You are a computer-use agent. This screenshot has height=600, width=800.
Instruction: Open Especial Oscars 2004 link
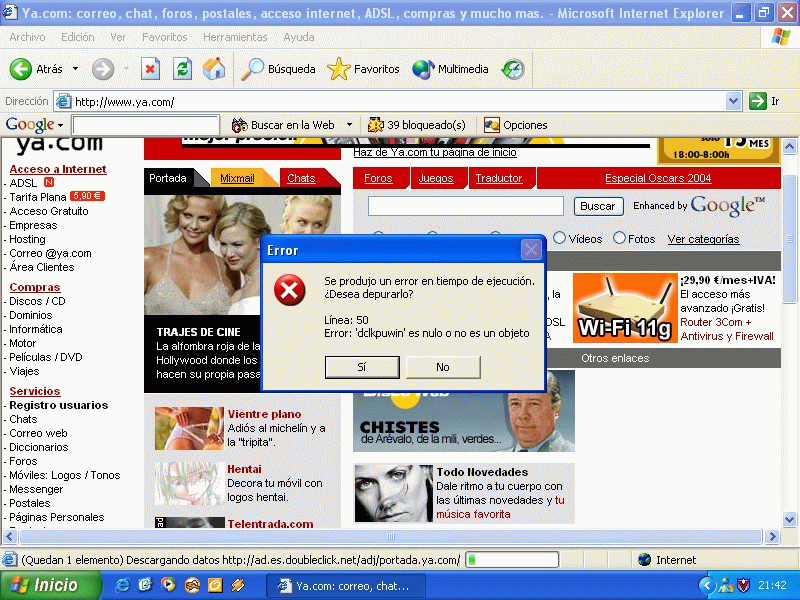(x=658, y=179)
